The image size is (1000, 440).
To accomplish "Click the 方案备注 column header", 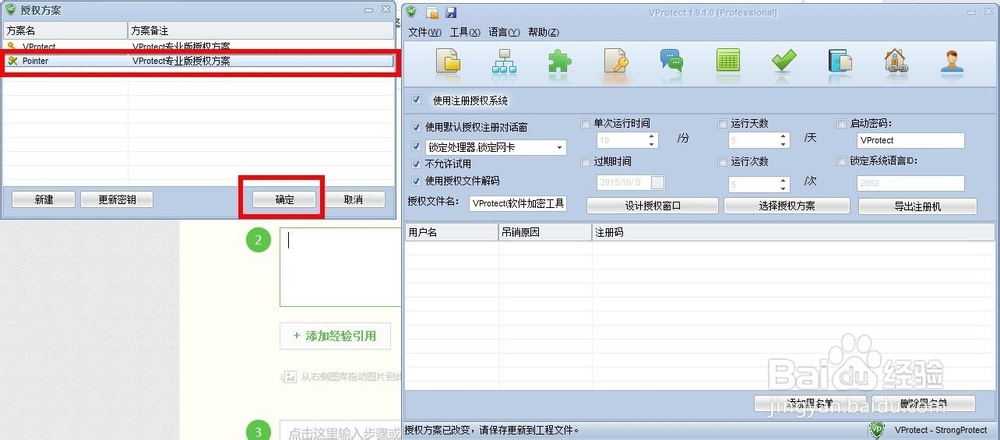I will pos(261,31).
